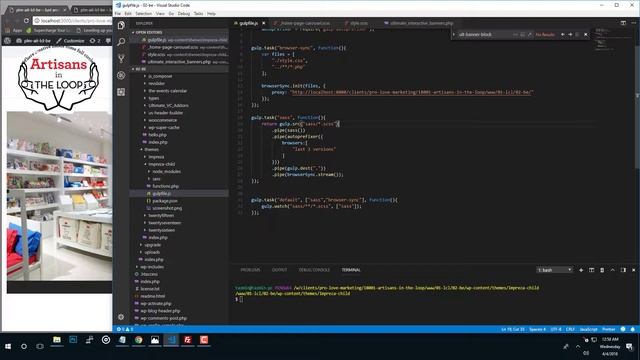This screenshot has height=360, width=640.
Task: Click the errors and warnings status item
Action: [125, 329]
